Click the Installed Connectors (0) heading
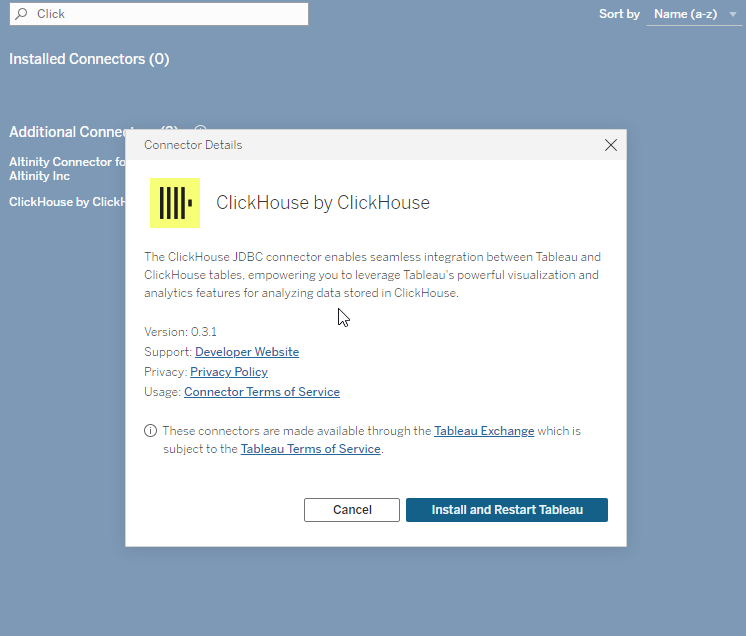The height and width of the screenshot is (636, 746). click(89, 59)
